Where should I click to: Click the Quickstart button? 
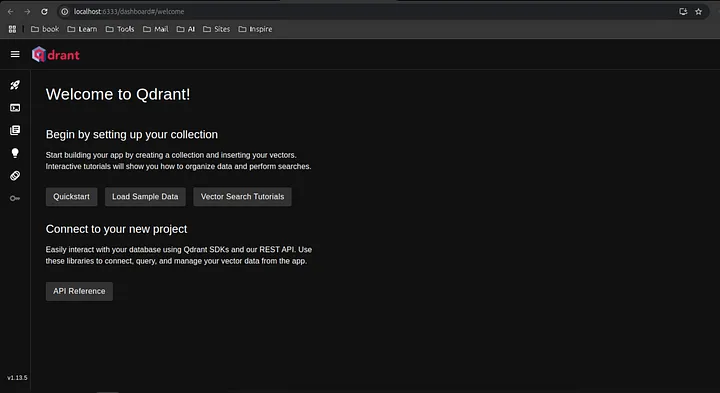tap(71, 196)
